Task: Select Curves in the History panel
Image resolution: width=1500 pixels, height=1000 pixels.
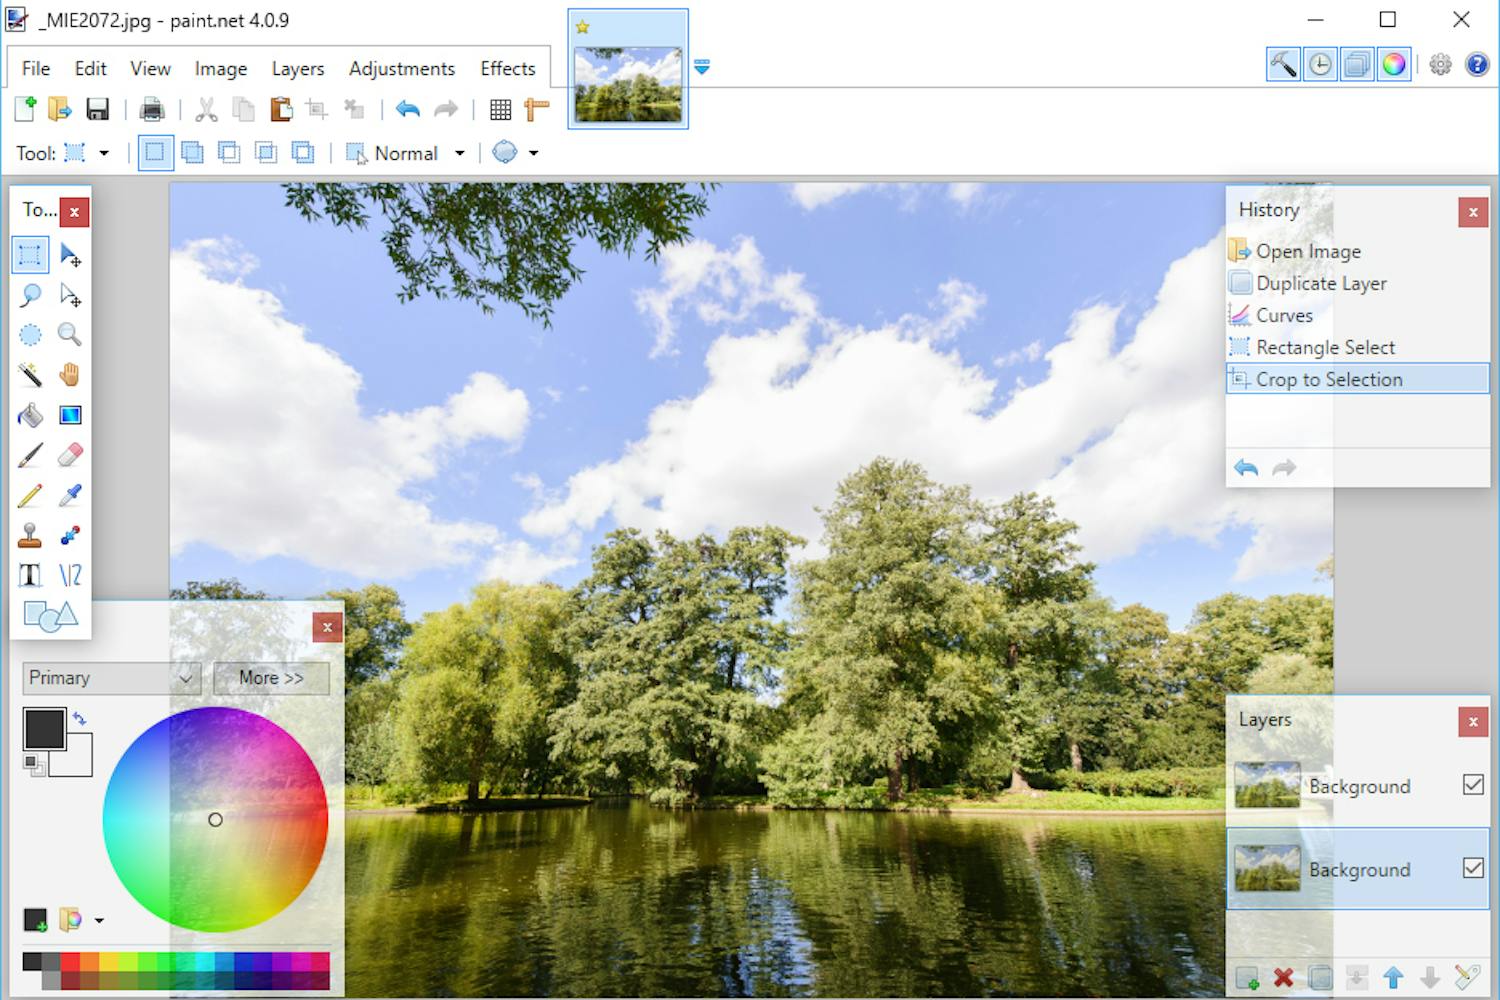Action: (1283, 315)
